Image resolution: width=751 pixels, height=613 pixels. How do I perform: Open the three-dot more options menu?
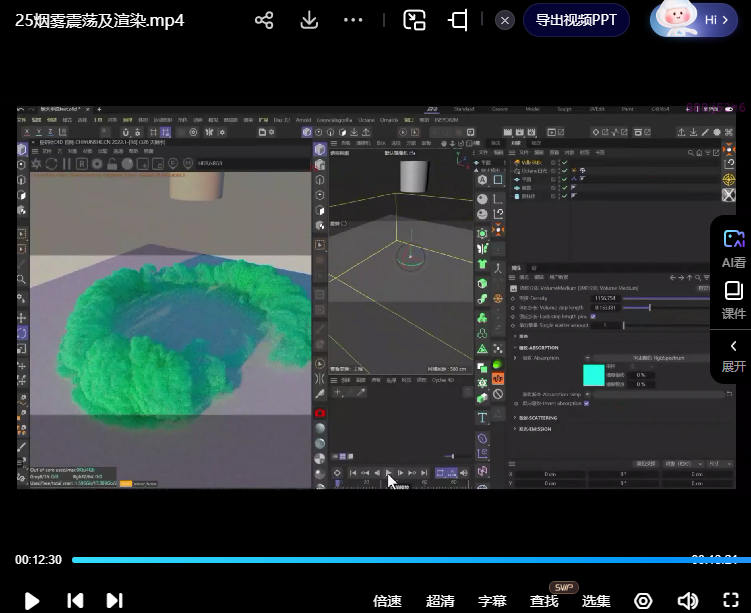[x=353, y=20]
